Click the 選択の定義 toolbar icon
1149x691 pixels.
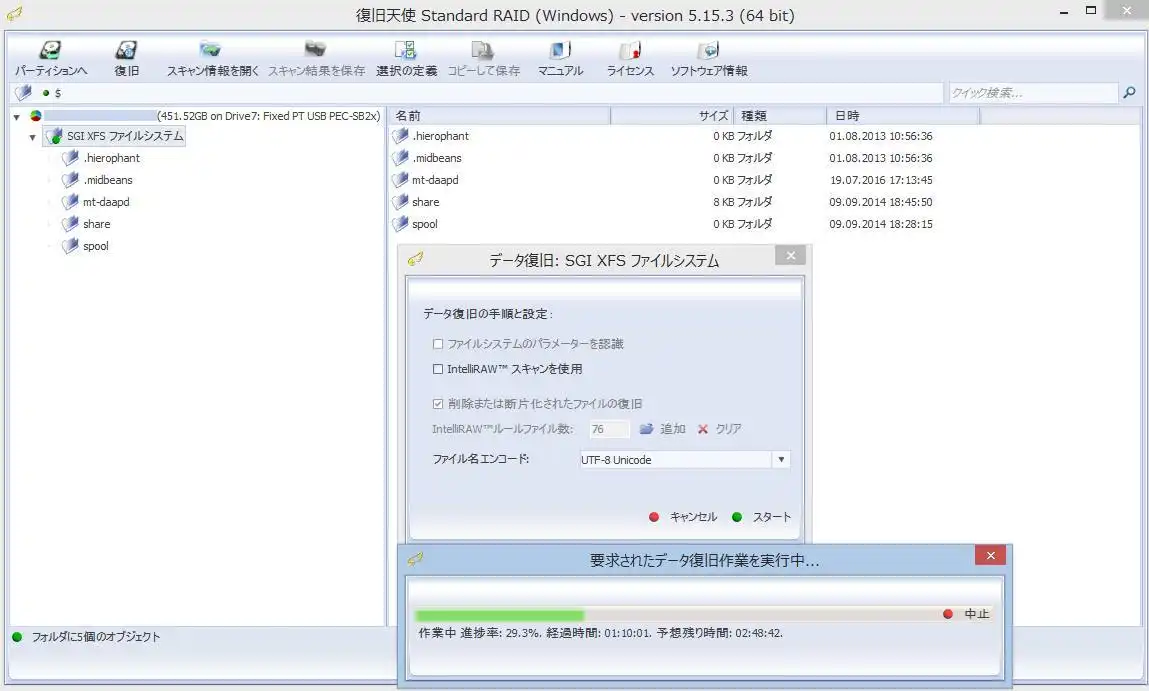(x=406, y=51)
